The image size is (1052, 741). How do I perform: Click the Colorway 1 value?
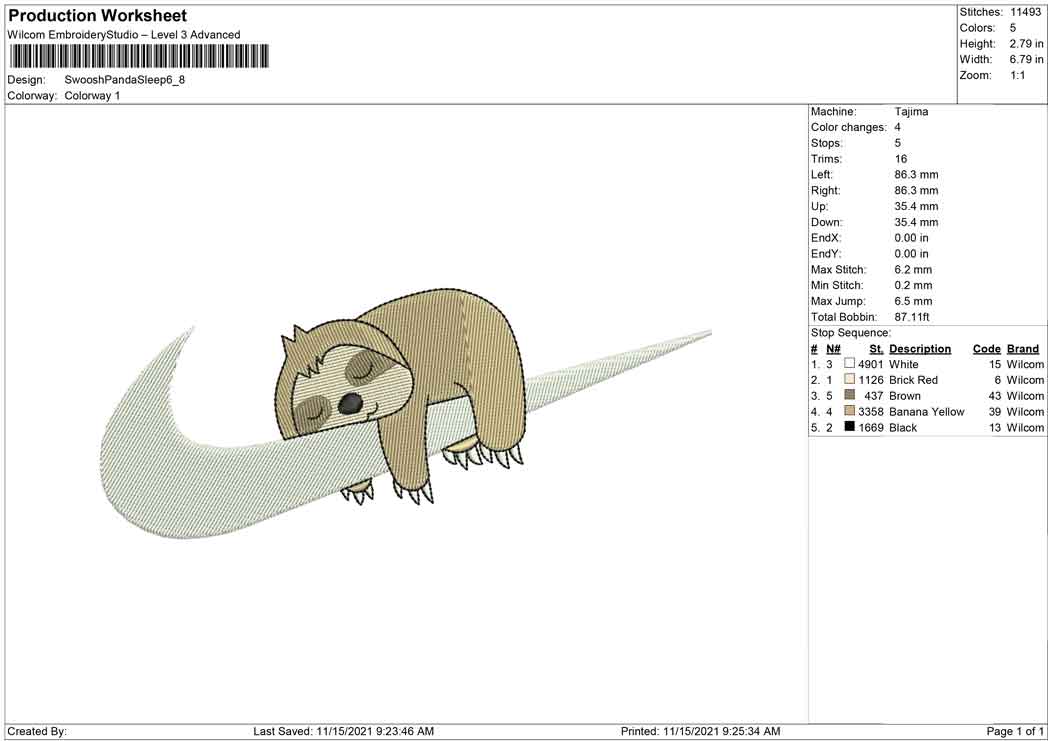[x=92, y=96]
